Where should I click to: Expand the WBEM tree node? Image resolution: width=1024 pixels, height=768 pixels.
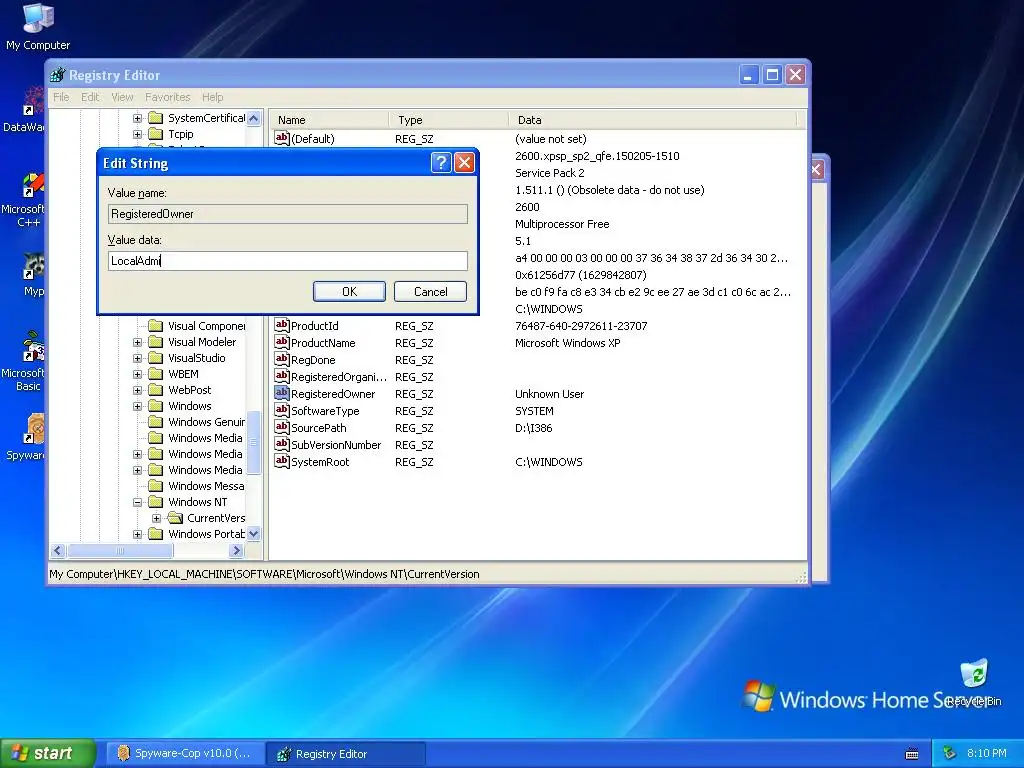coord(137,374)
